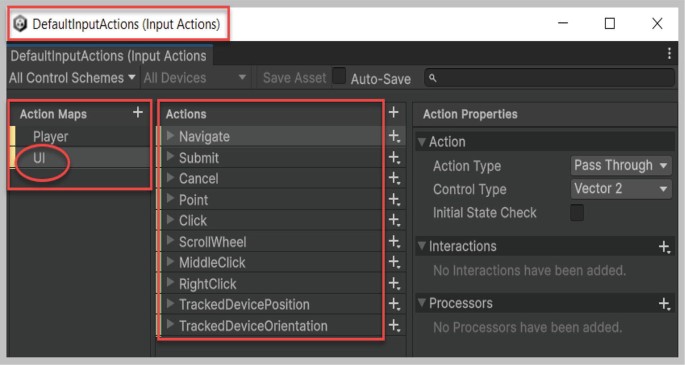
Task: Open the window's three-dot options menu
Action: point(669,53)
